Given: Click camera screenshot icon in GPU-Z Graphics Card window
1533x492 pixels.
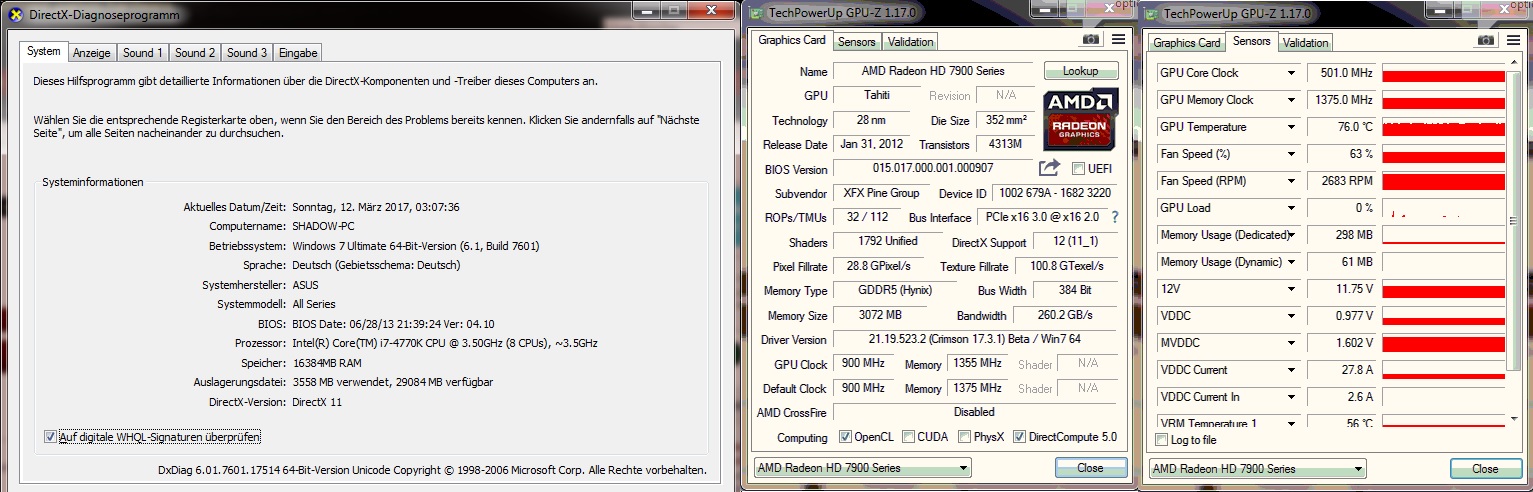Looking at the screenshot, I should tap(1091, 39).
